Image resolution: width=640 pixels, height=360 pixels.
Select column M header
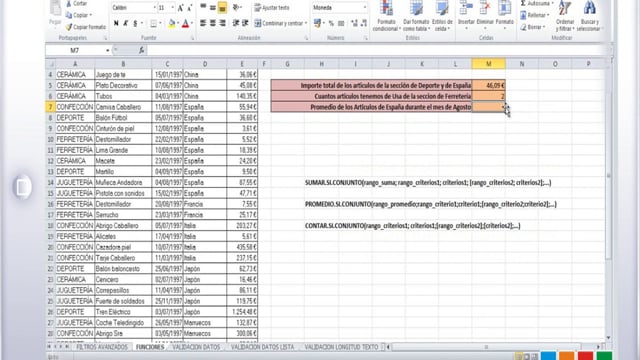[x=489, y=64]
